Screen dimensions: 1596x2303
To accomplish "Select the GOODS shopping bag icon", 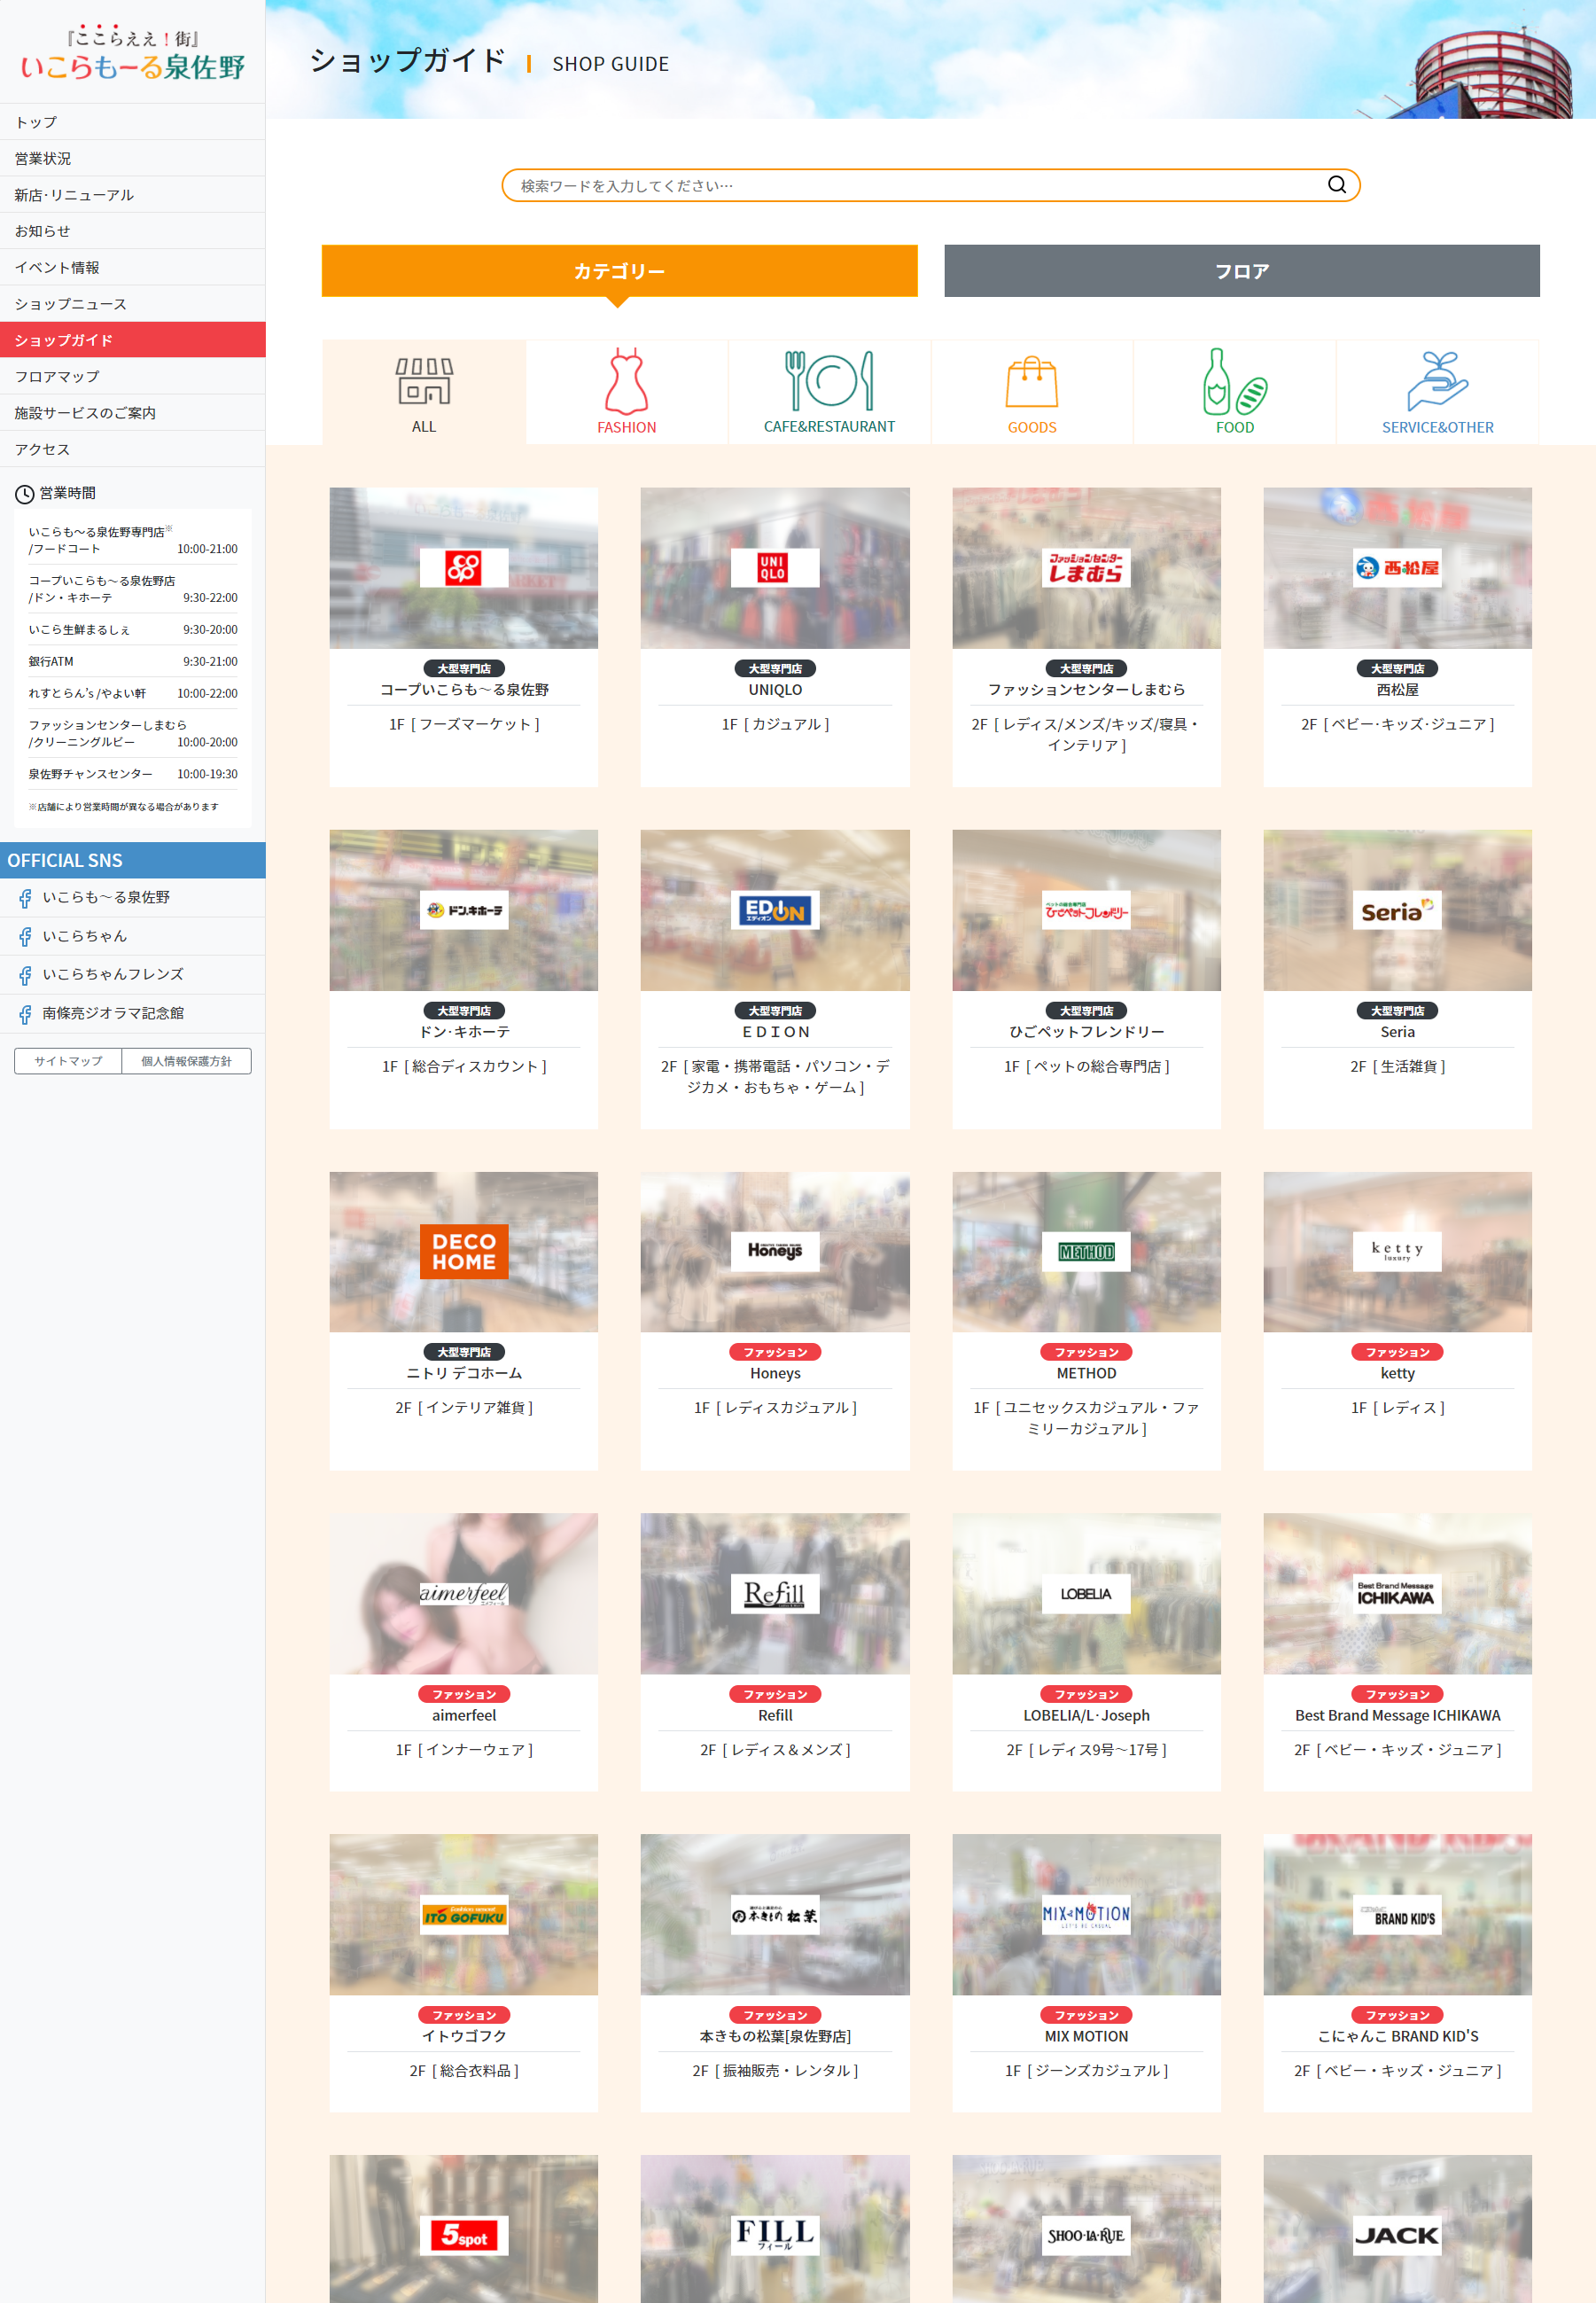I will point(1031,382).
